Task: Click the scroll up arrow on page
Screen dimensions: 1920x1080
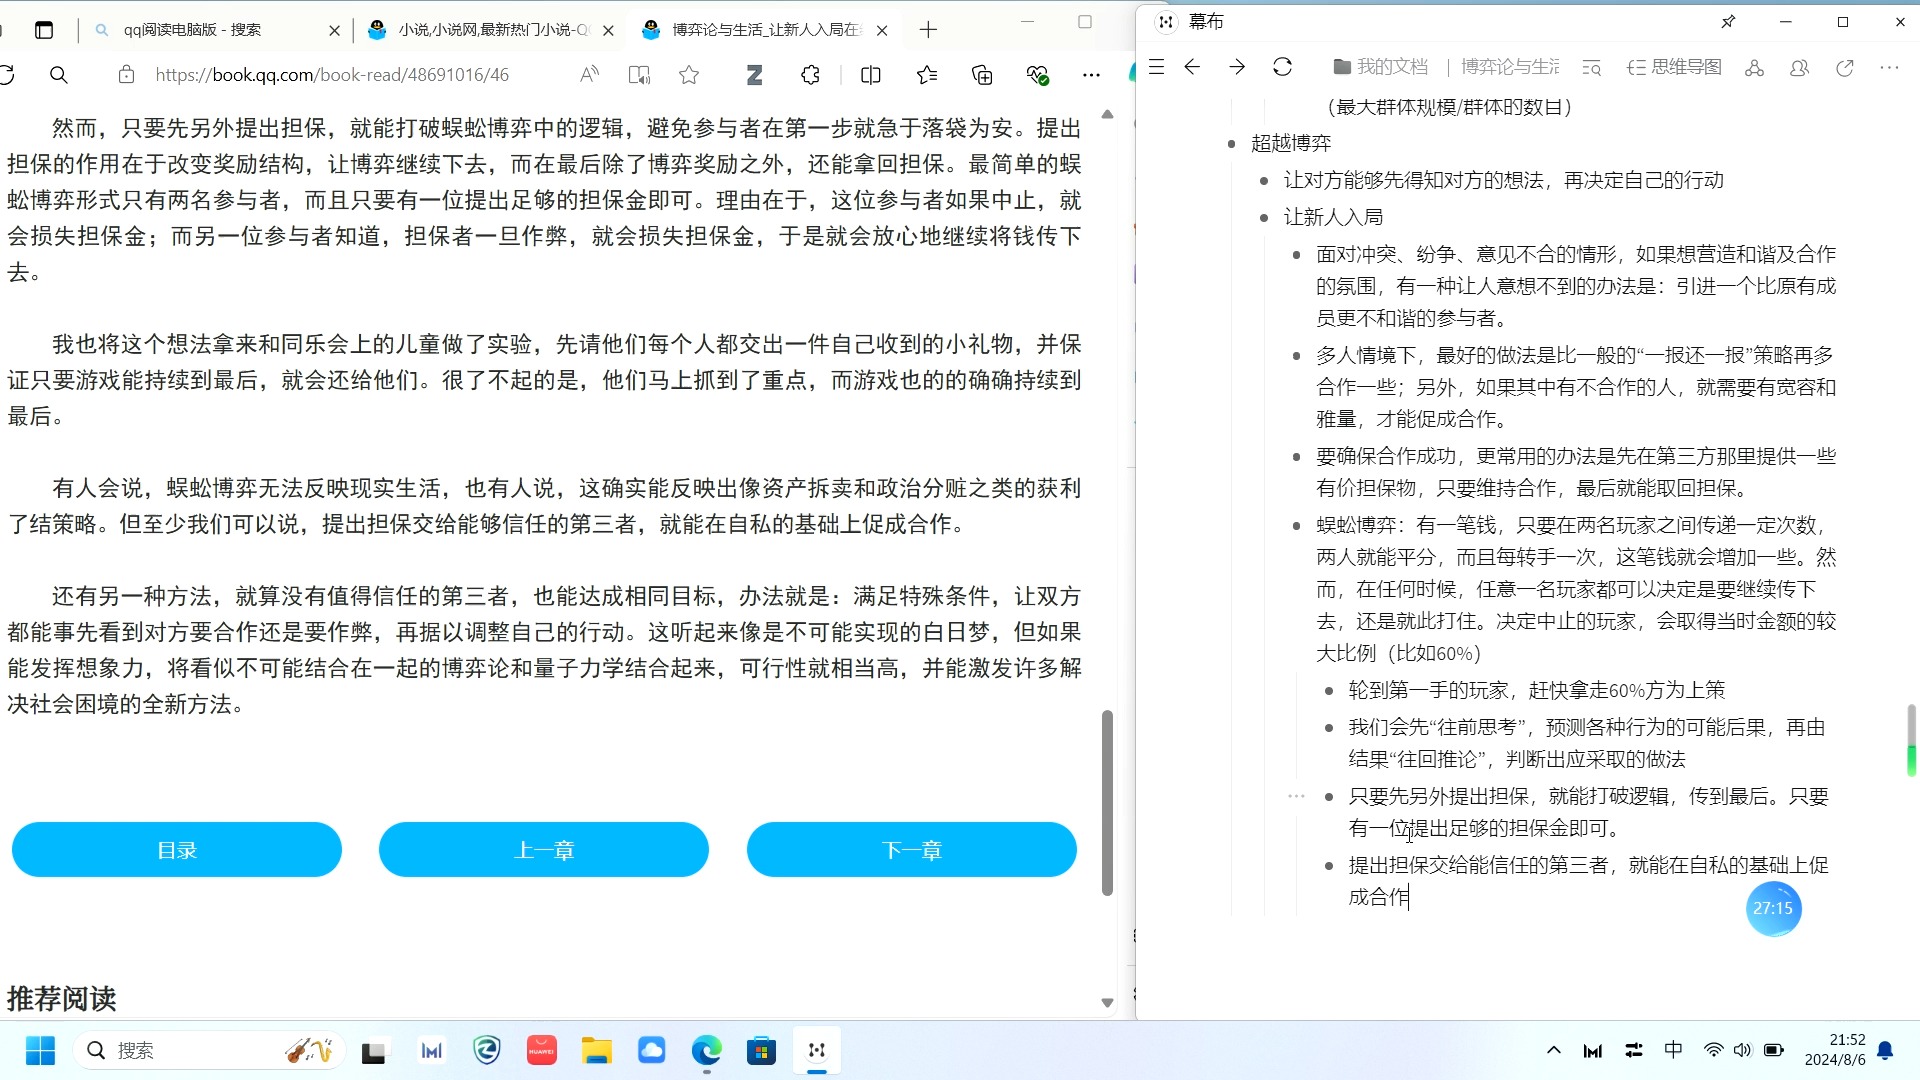Action: pyautogui.click(x=1107, y=114)
